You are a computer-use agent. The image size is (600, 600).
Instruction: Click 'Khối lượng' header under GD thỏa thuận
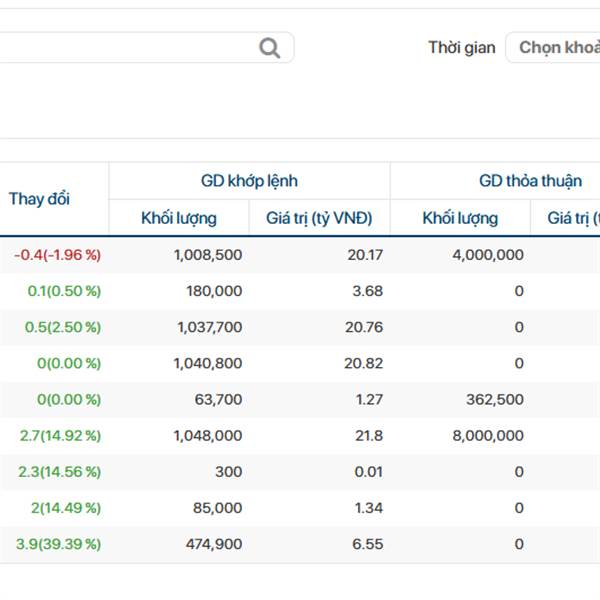[460, 219]
